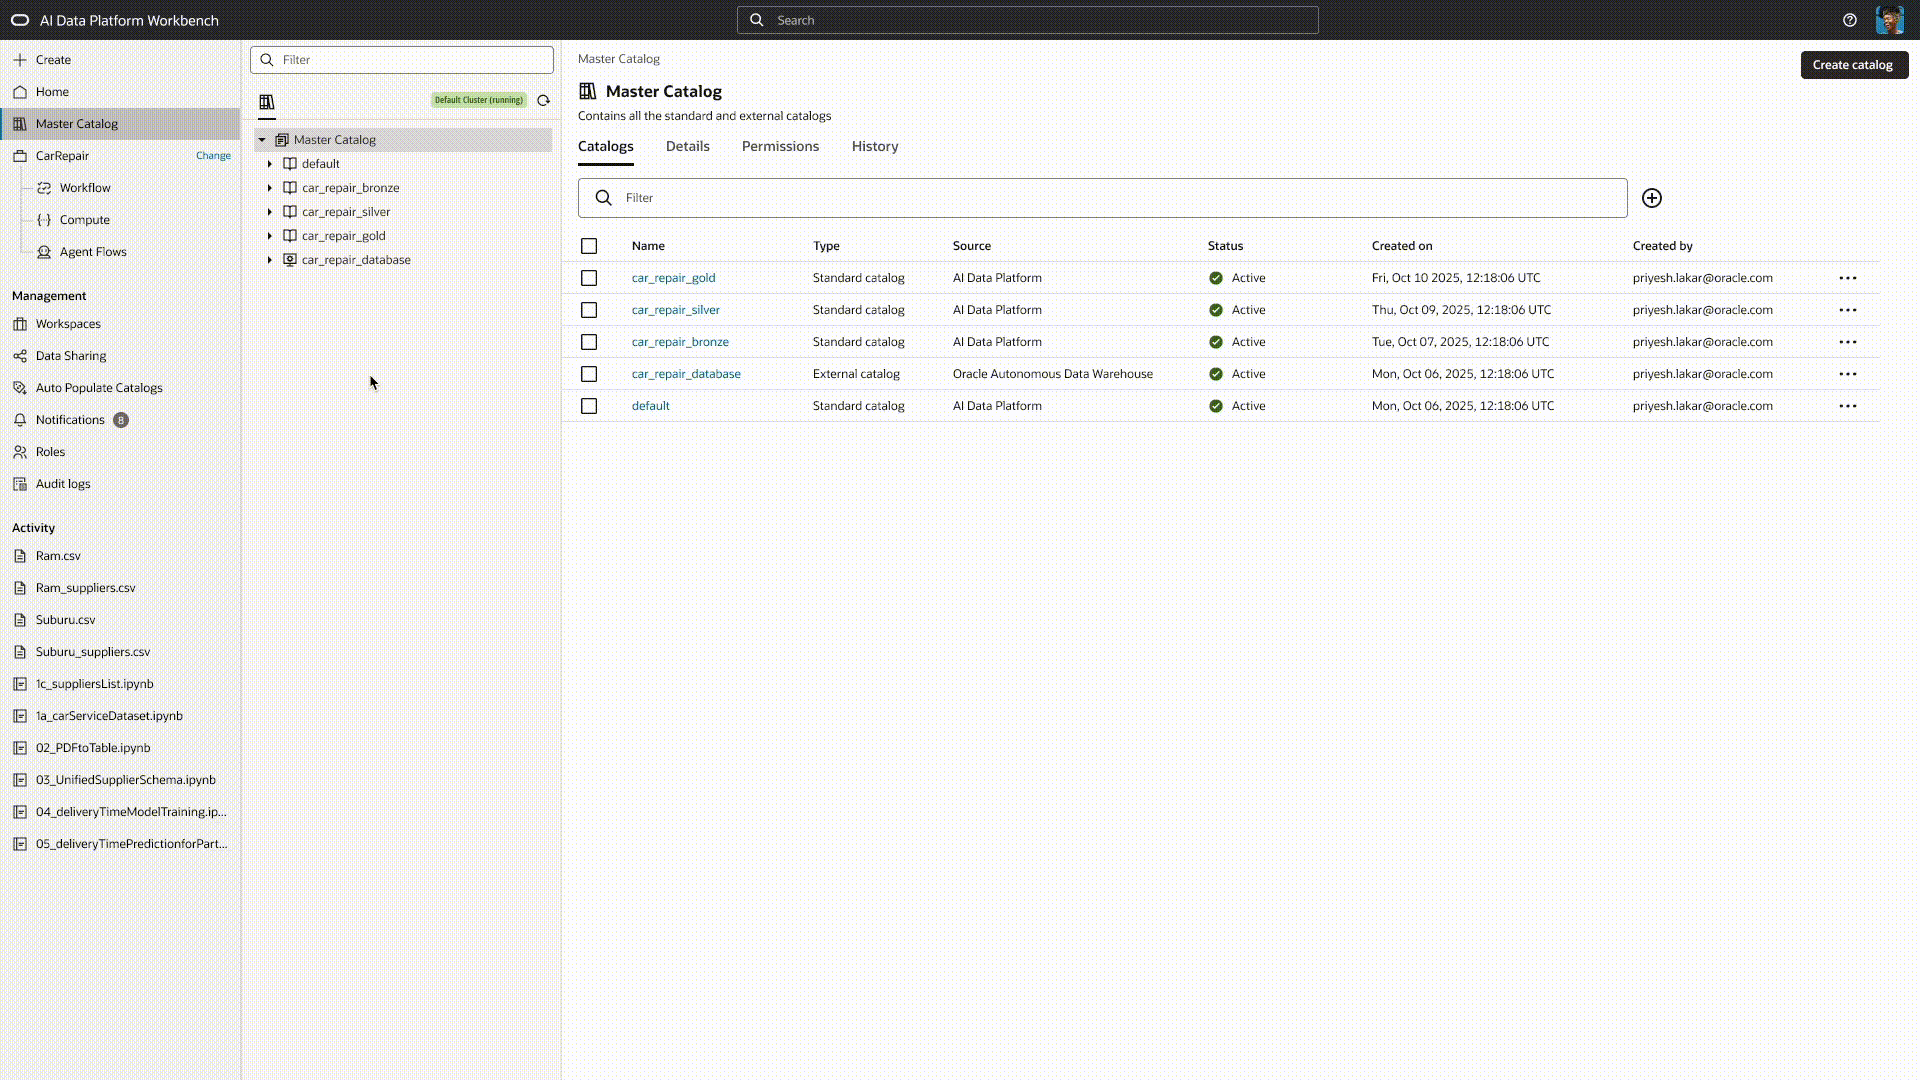The height and width of the screenshot is (1080, 1920).
Task: Toggle the select-all header checkbox
Action: click(589, 246)
